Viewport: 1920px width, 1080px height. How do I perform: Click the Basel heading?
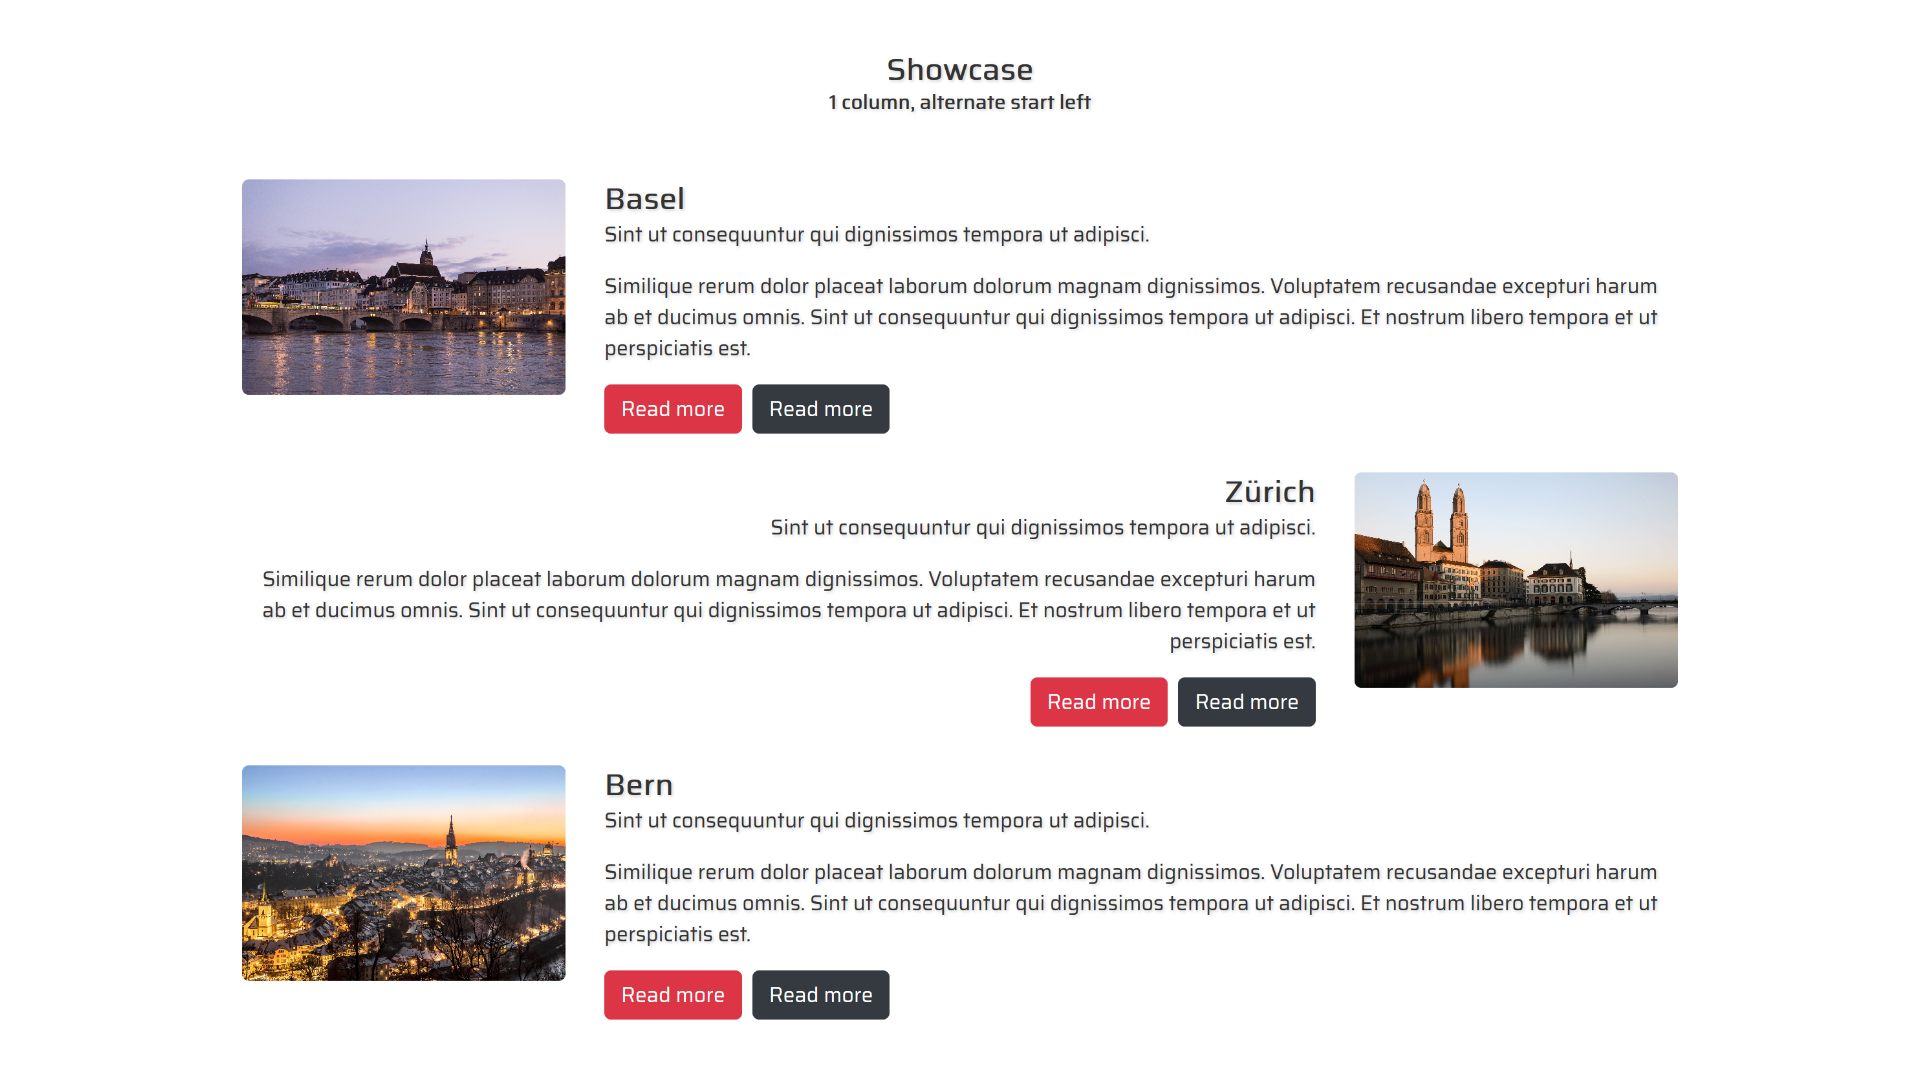(x=644, y=199)
